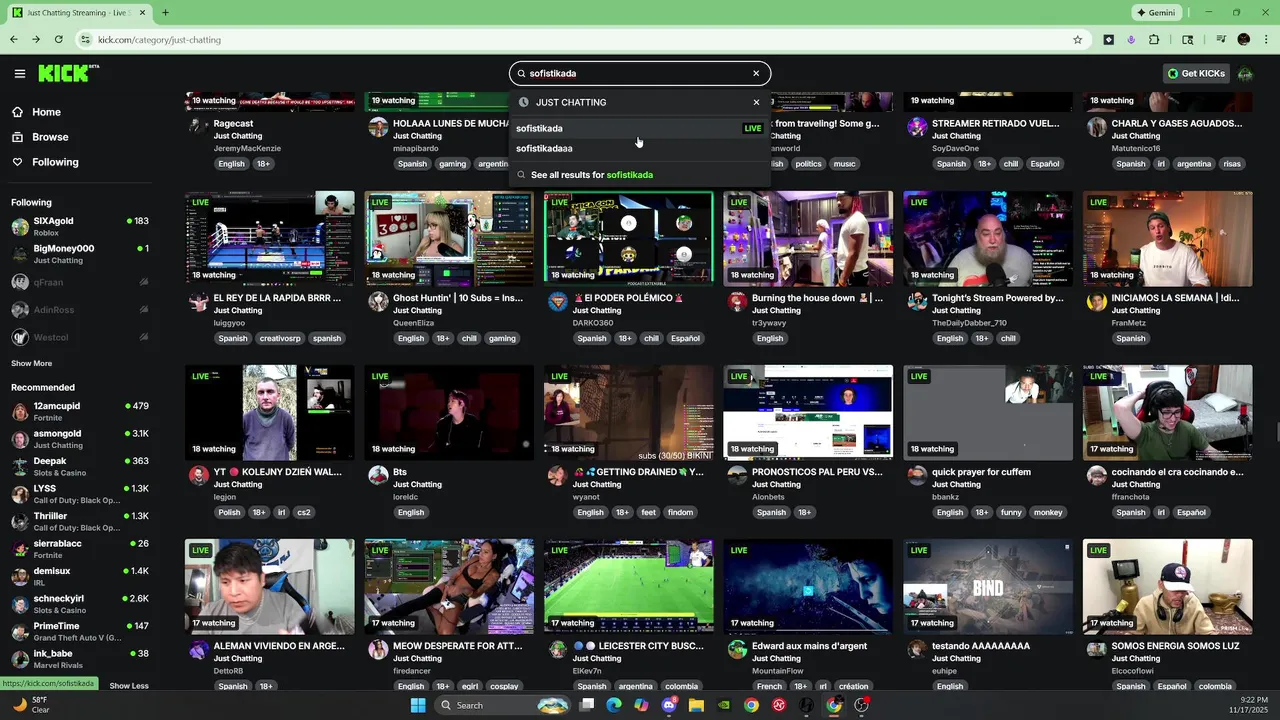View site information icon in address bar

pyautogui.click(x=86, y=40)
